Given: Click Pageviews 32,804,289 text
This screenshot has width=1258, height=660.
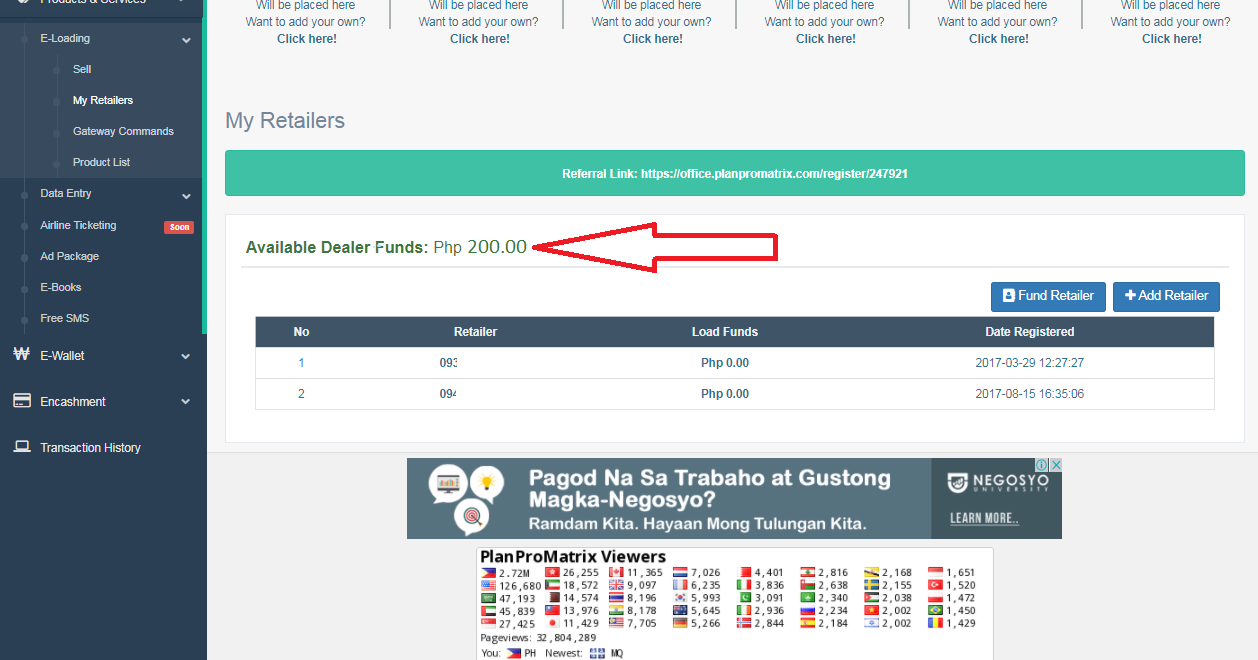Looking at the screenshot, I should click(x=538, y=637).
